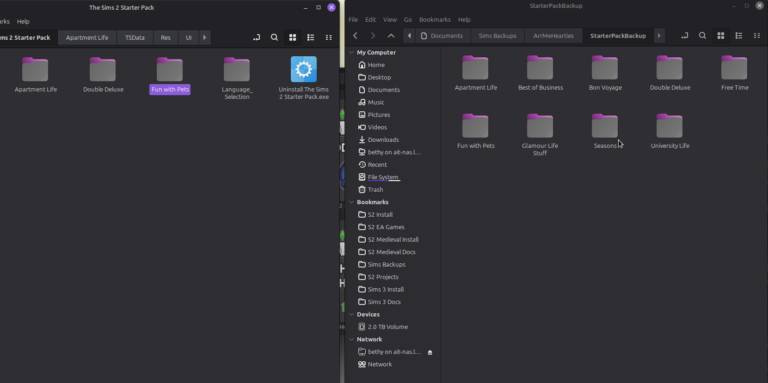This screenshot has width=768, height=383.
Task: Open Apartment Life folder in left window
Action: point(35,70)
